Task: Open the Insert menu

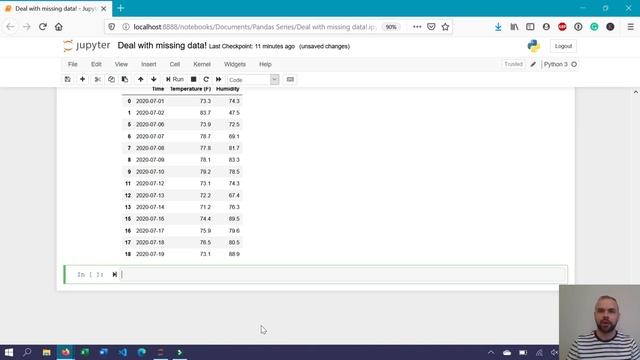Action: tap(149, 64)
